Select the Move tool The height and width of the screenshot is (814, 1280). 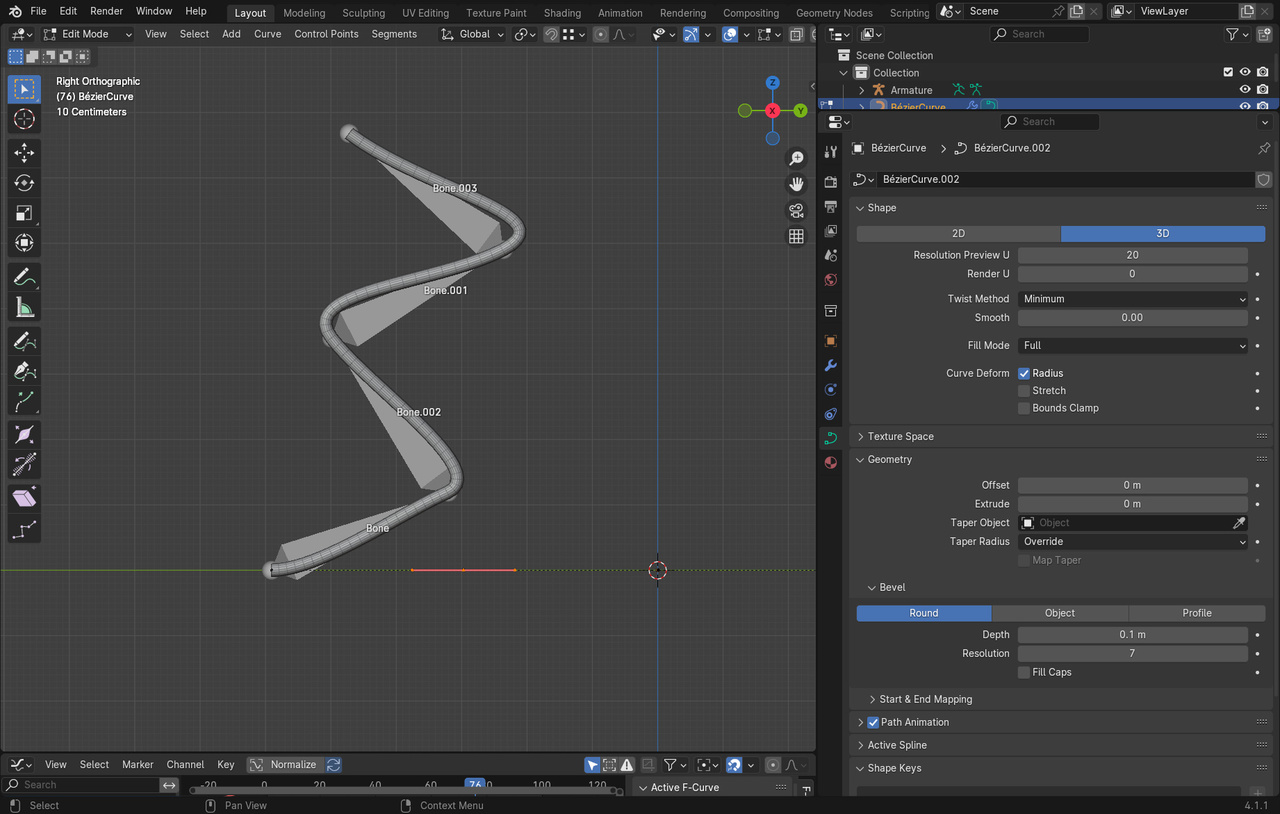tap(25, 152)
